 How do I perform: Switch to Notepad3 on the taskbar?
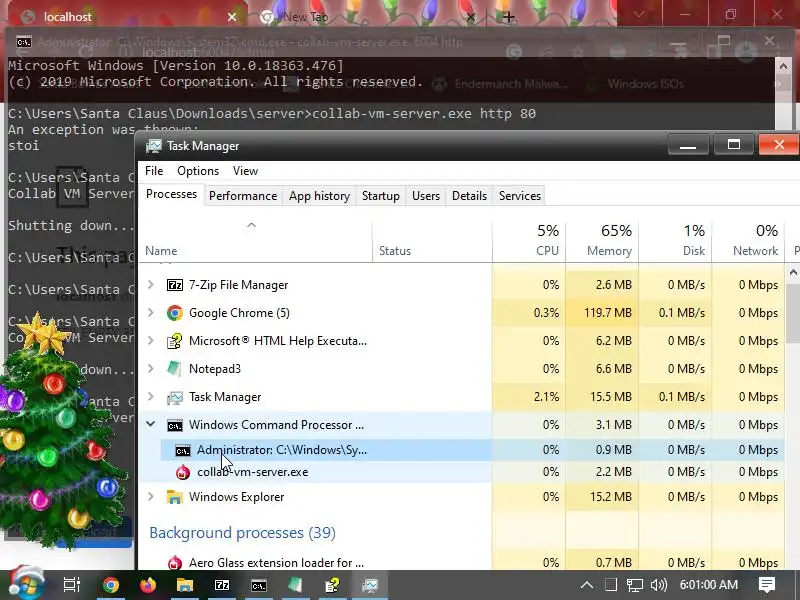pos(295,585)
